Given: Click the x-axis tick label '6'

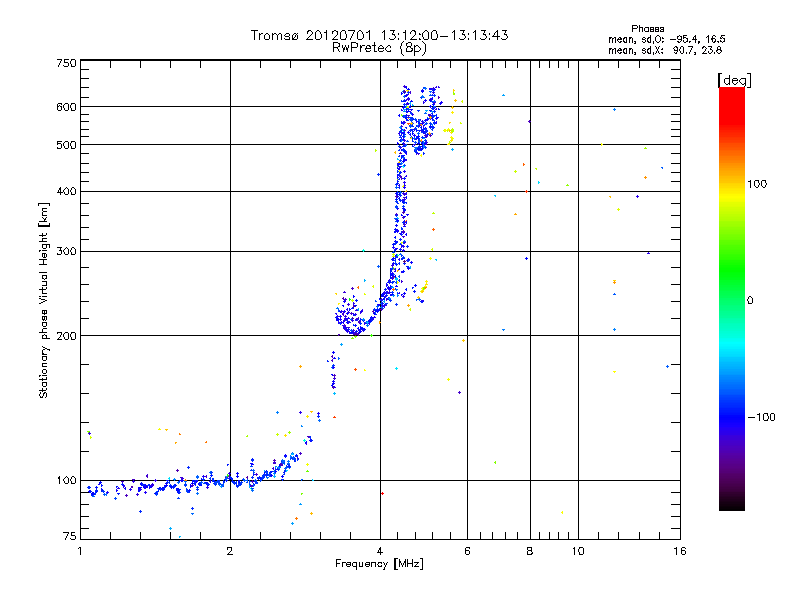Looking at the screenshot, I should (x=467, y=551).
